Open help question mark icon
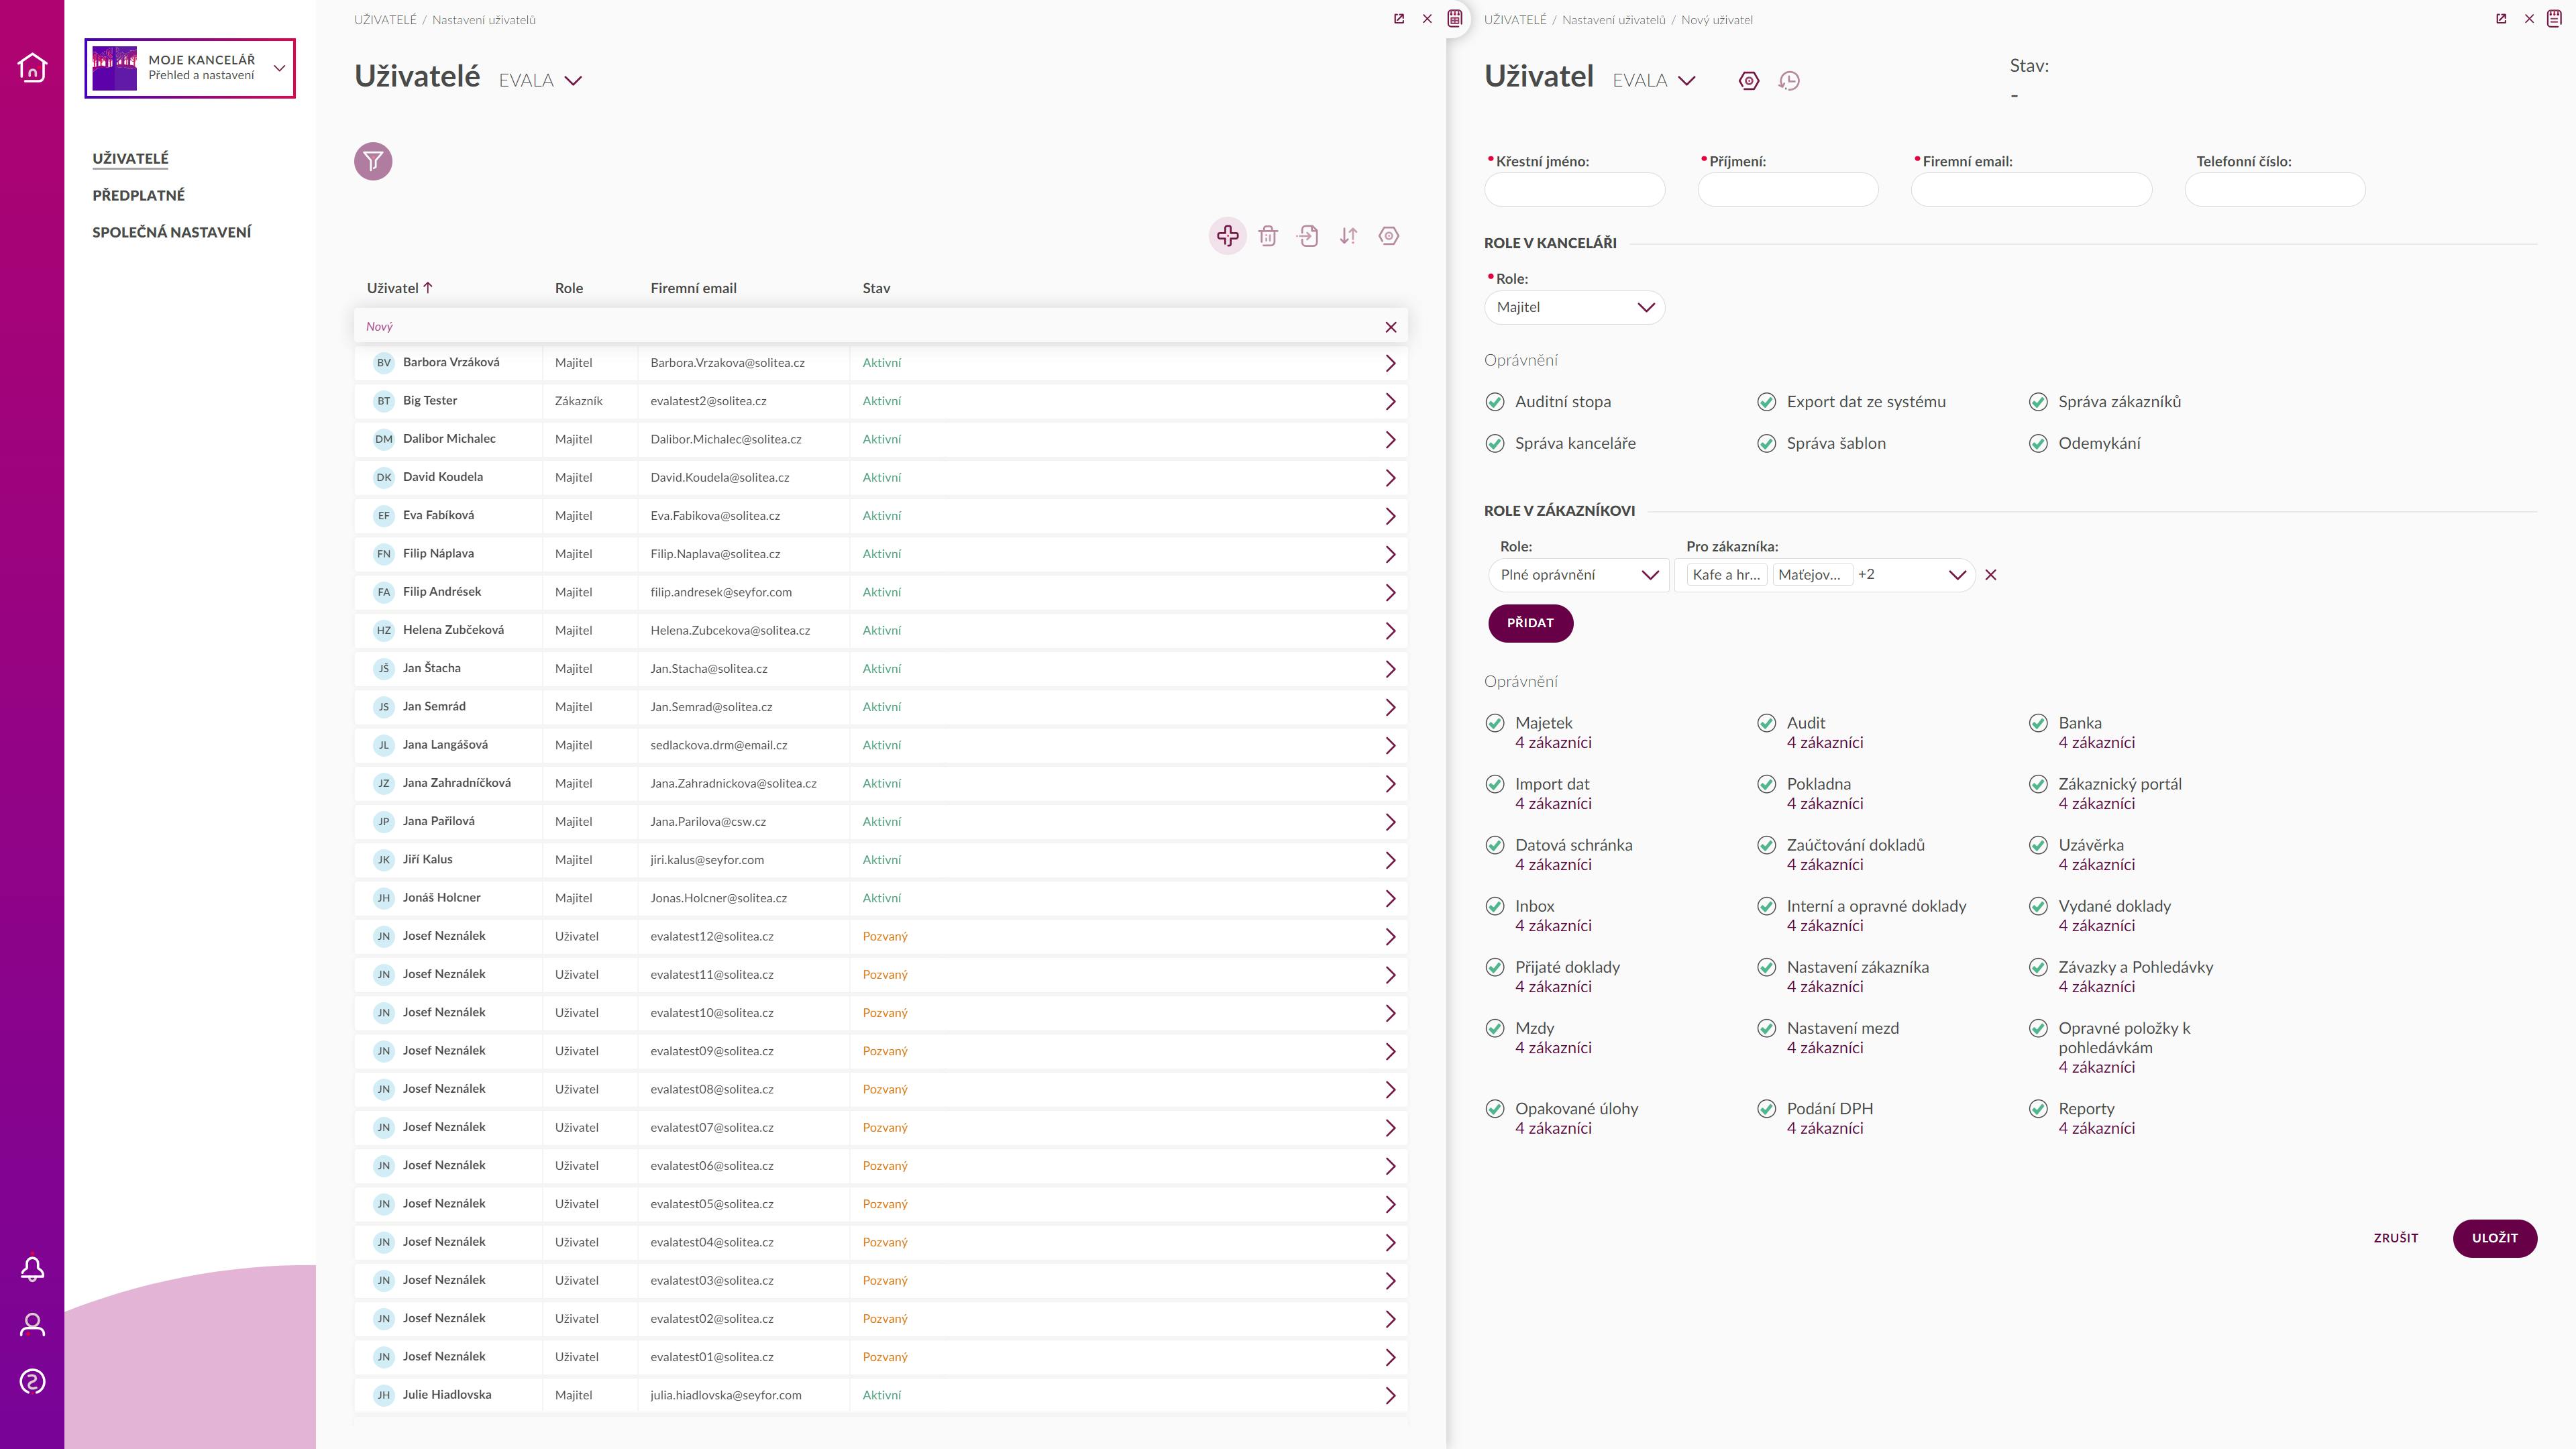2576x1449 pixels. (x=32, y=1381)
